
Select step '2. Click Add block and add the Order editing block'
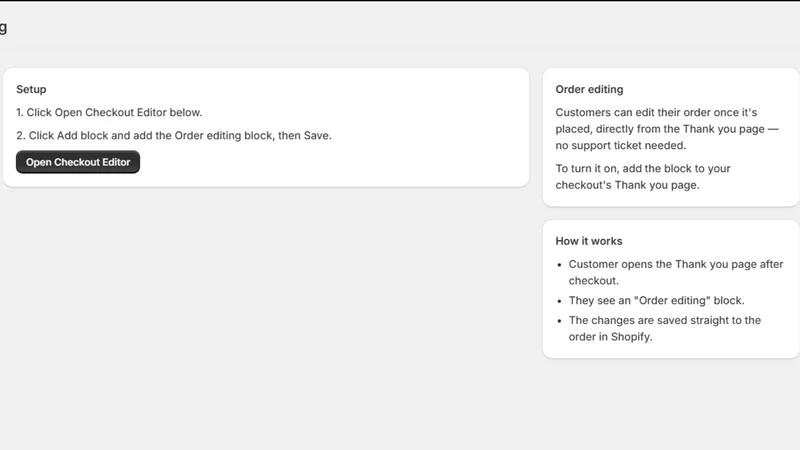click(174, 135)
